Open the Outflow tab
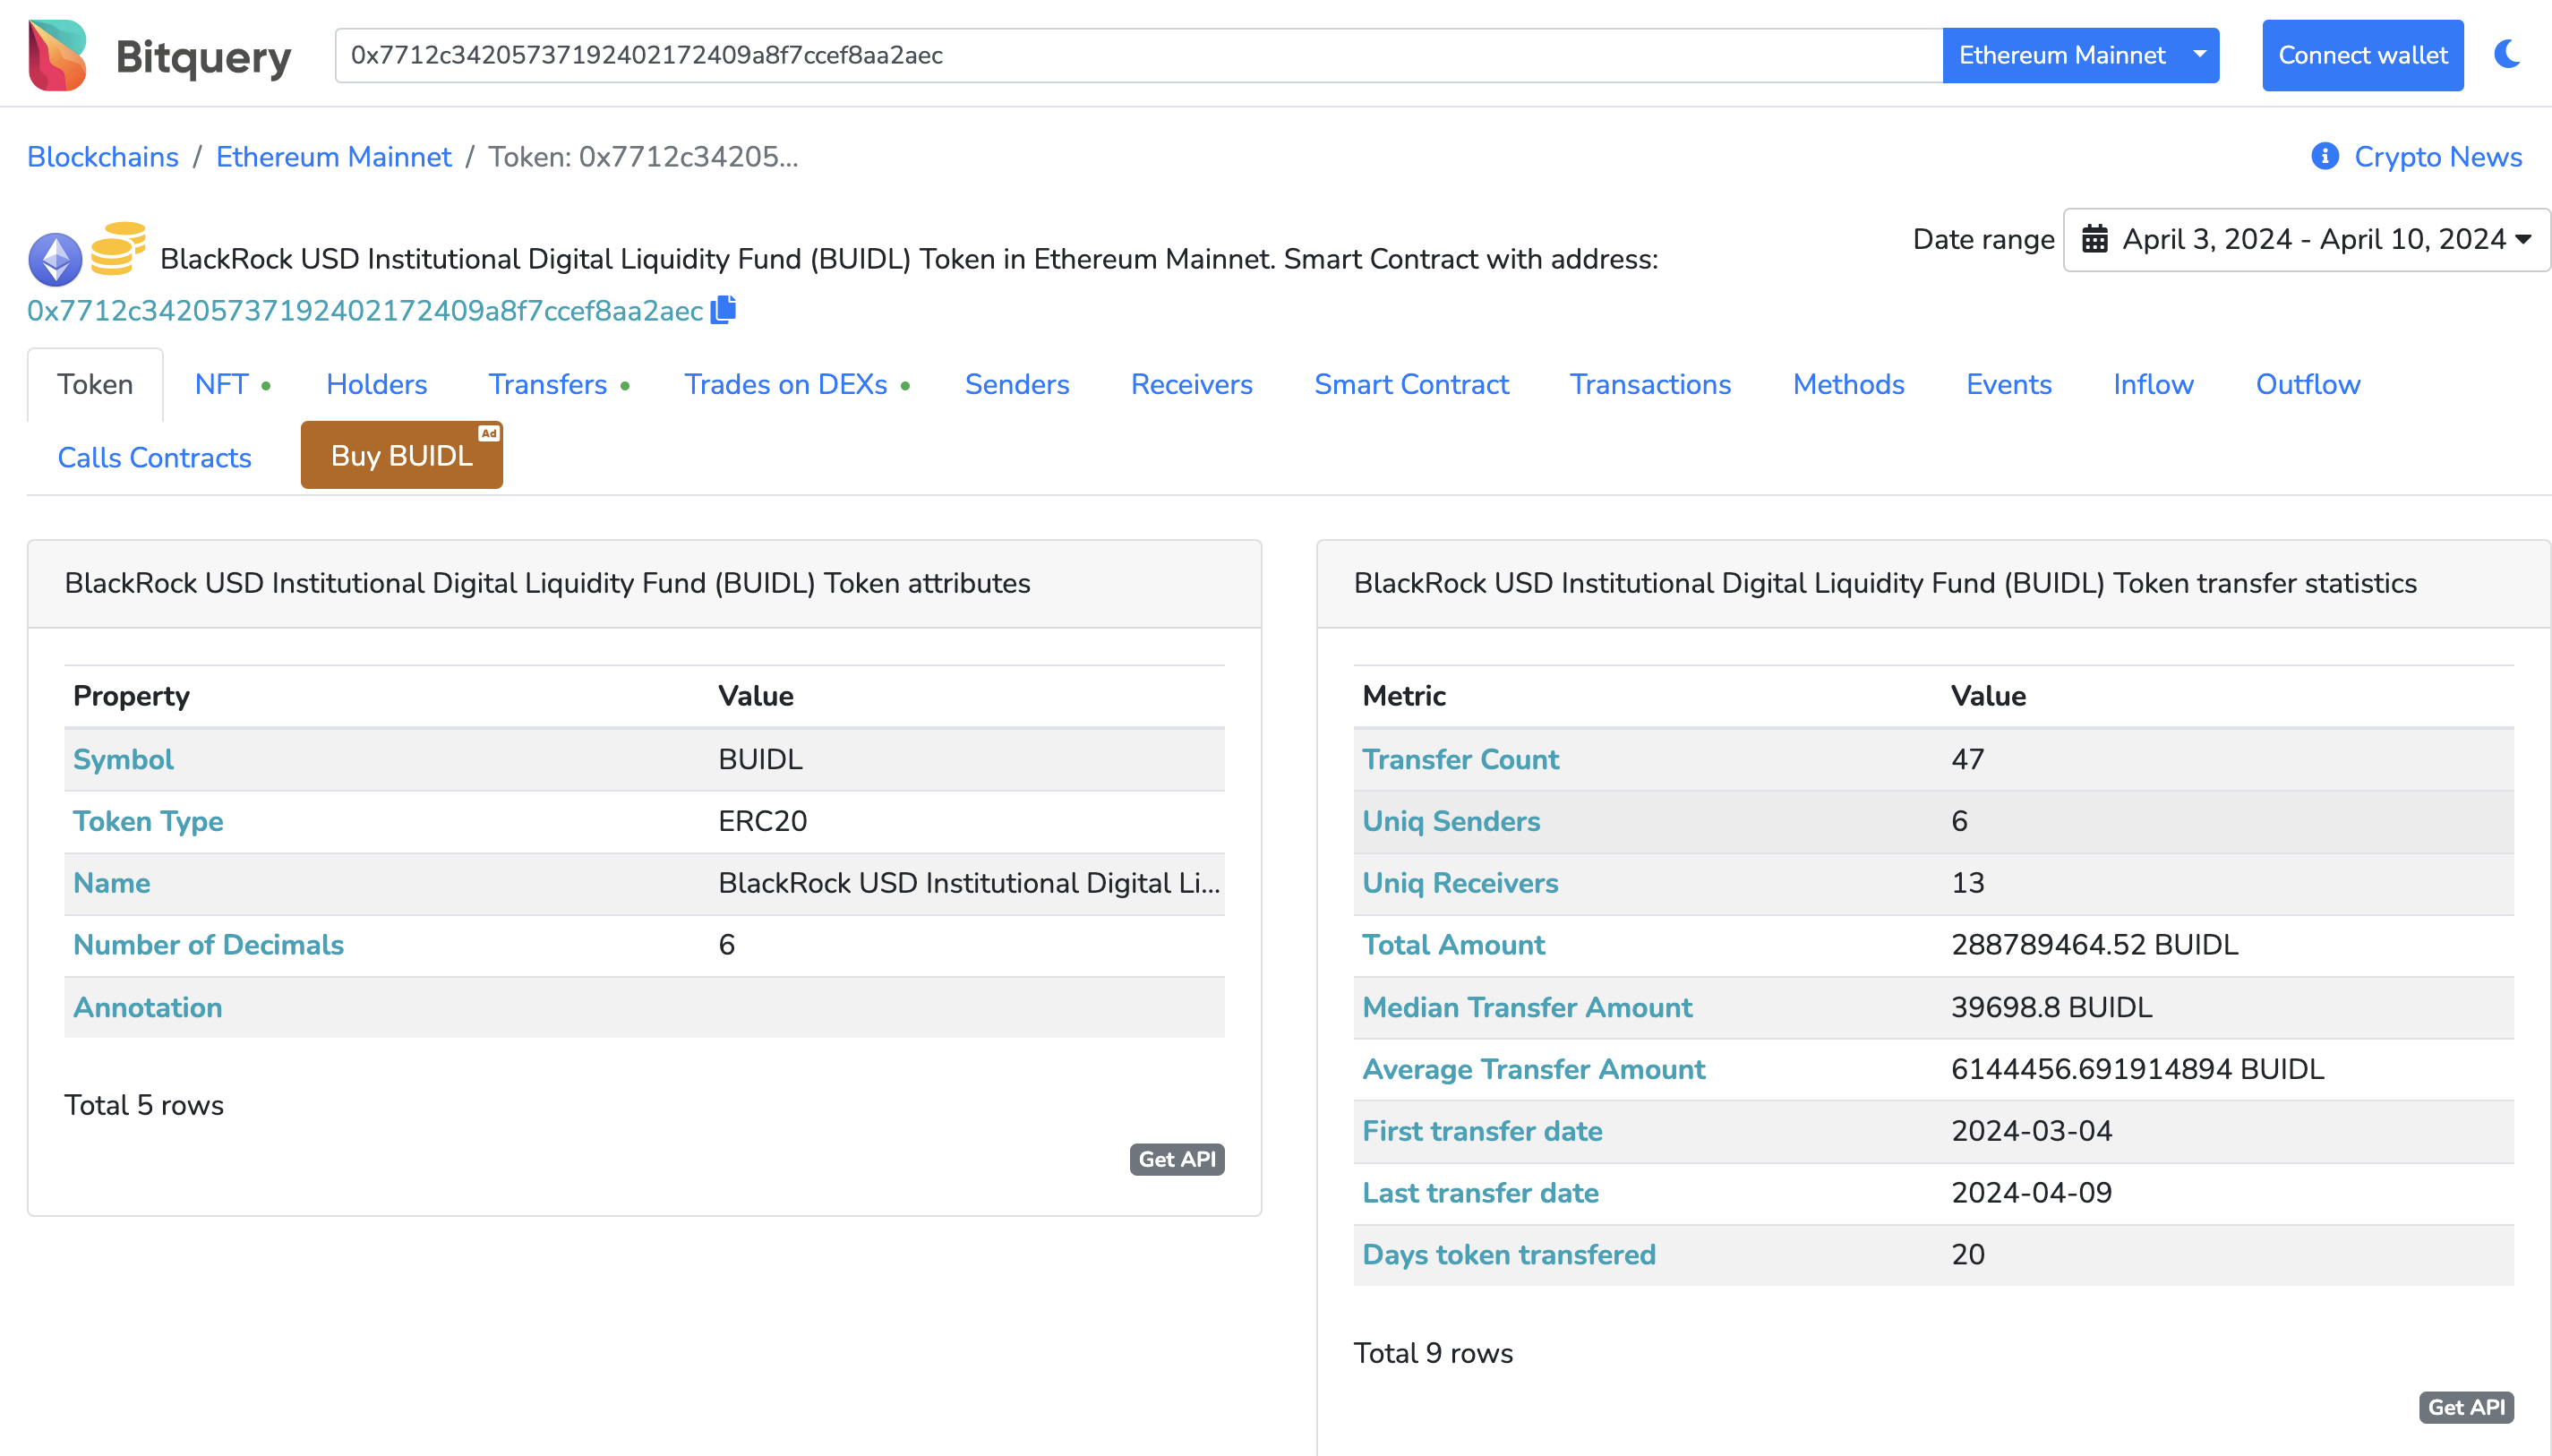Viewport: 2552px width, 1456px height. (x=2308, y=384)
